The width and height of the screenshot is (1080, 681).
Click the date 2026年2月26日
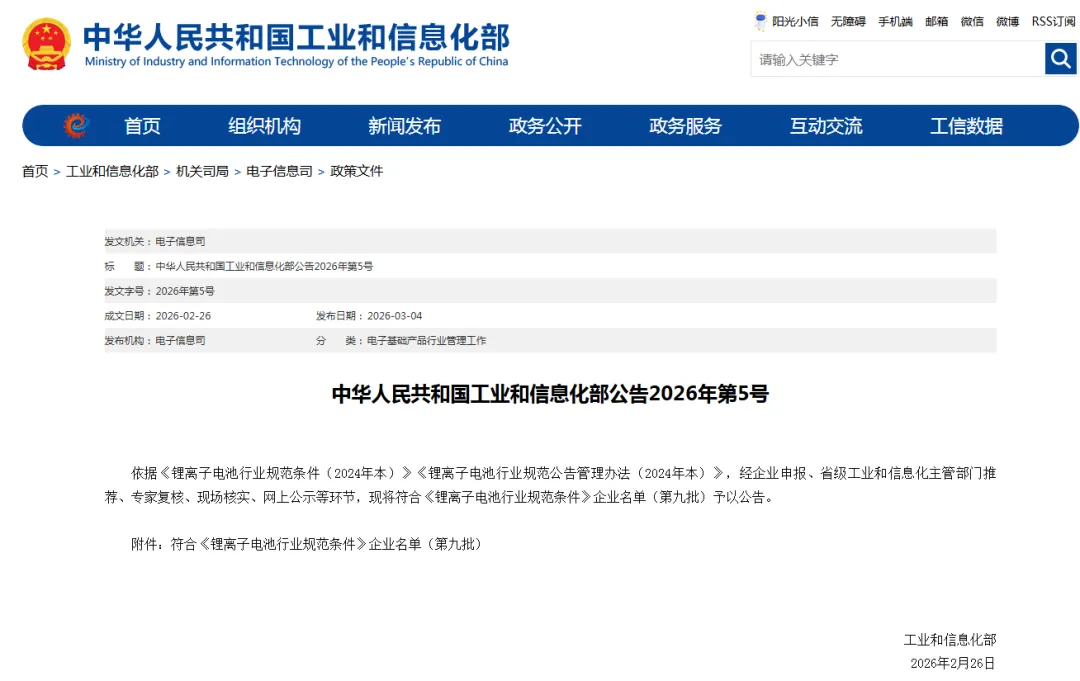pyautogui.click(x=953, y=663)
